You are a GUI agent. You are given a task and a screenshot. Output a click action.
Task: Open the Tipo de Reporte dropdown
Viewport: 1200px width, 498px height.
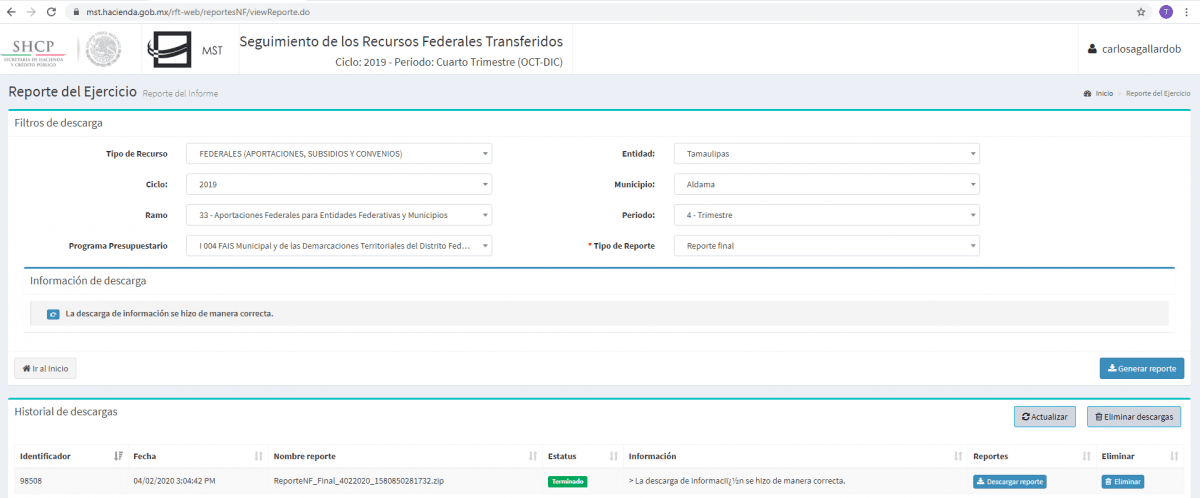point(826,246)
